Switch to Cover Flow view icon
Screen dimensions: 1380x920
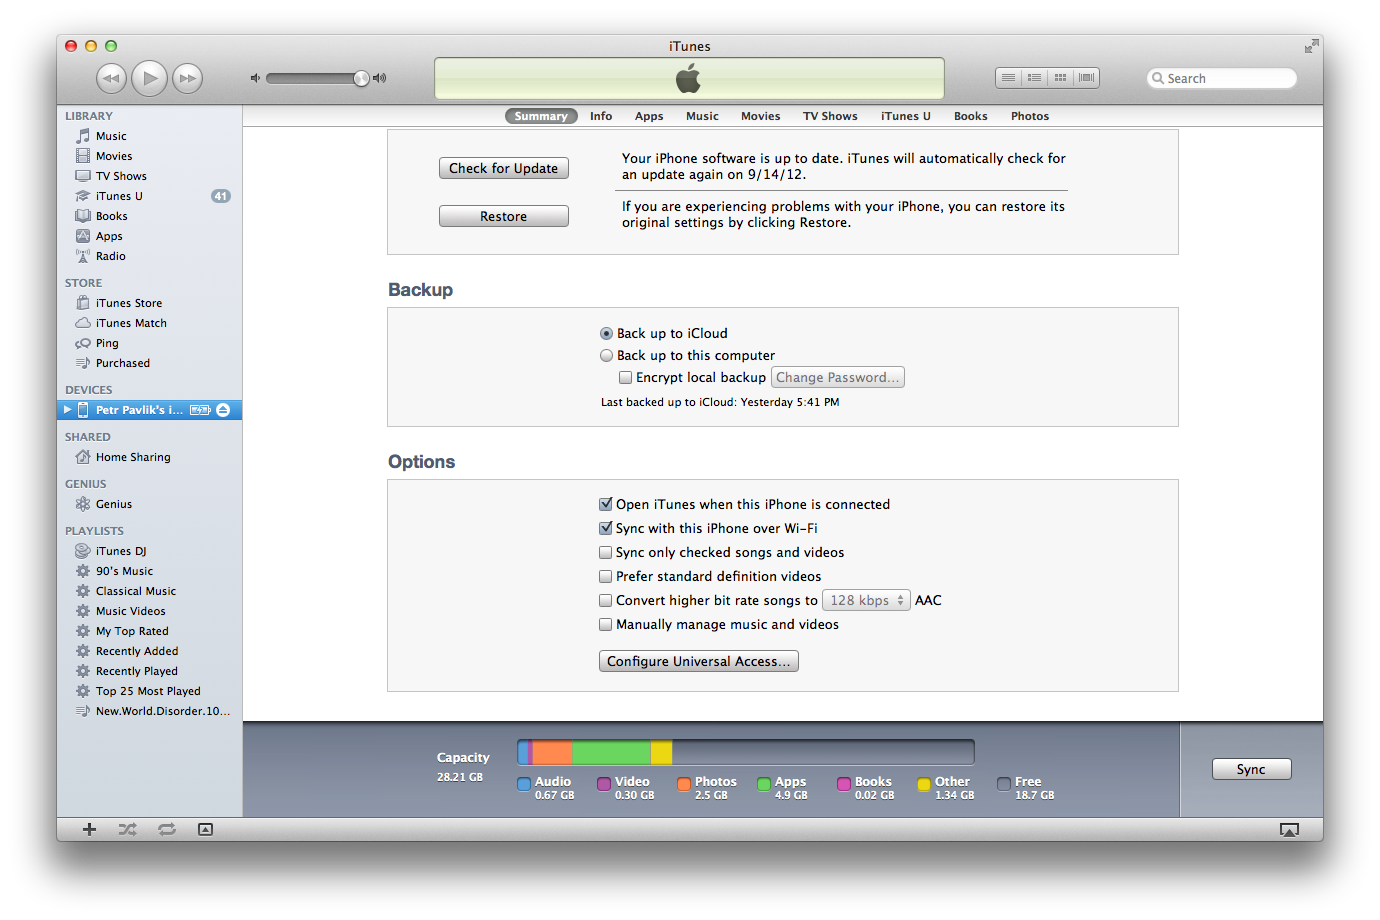coord(1086,78)
